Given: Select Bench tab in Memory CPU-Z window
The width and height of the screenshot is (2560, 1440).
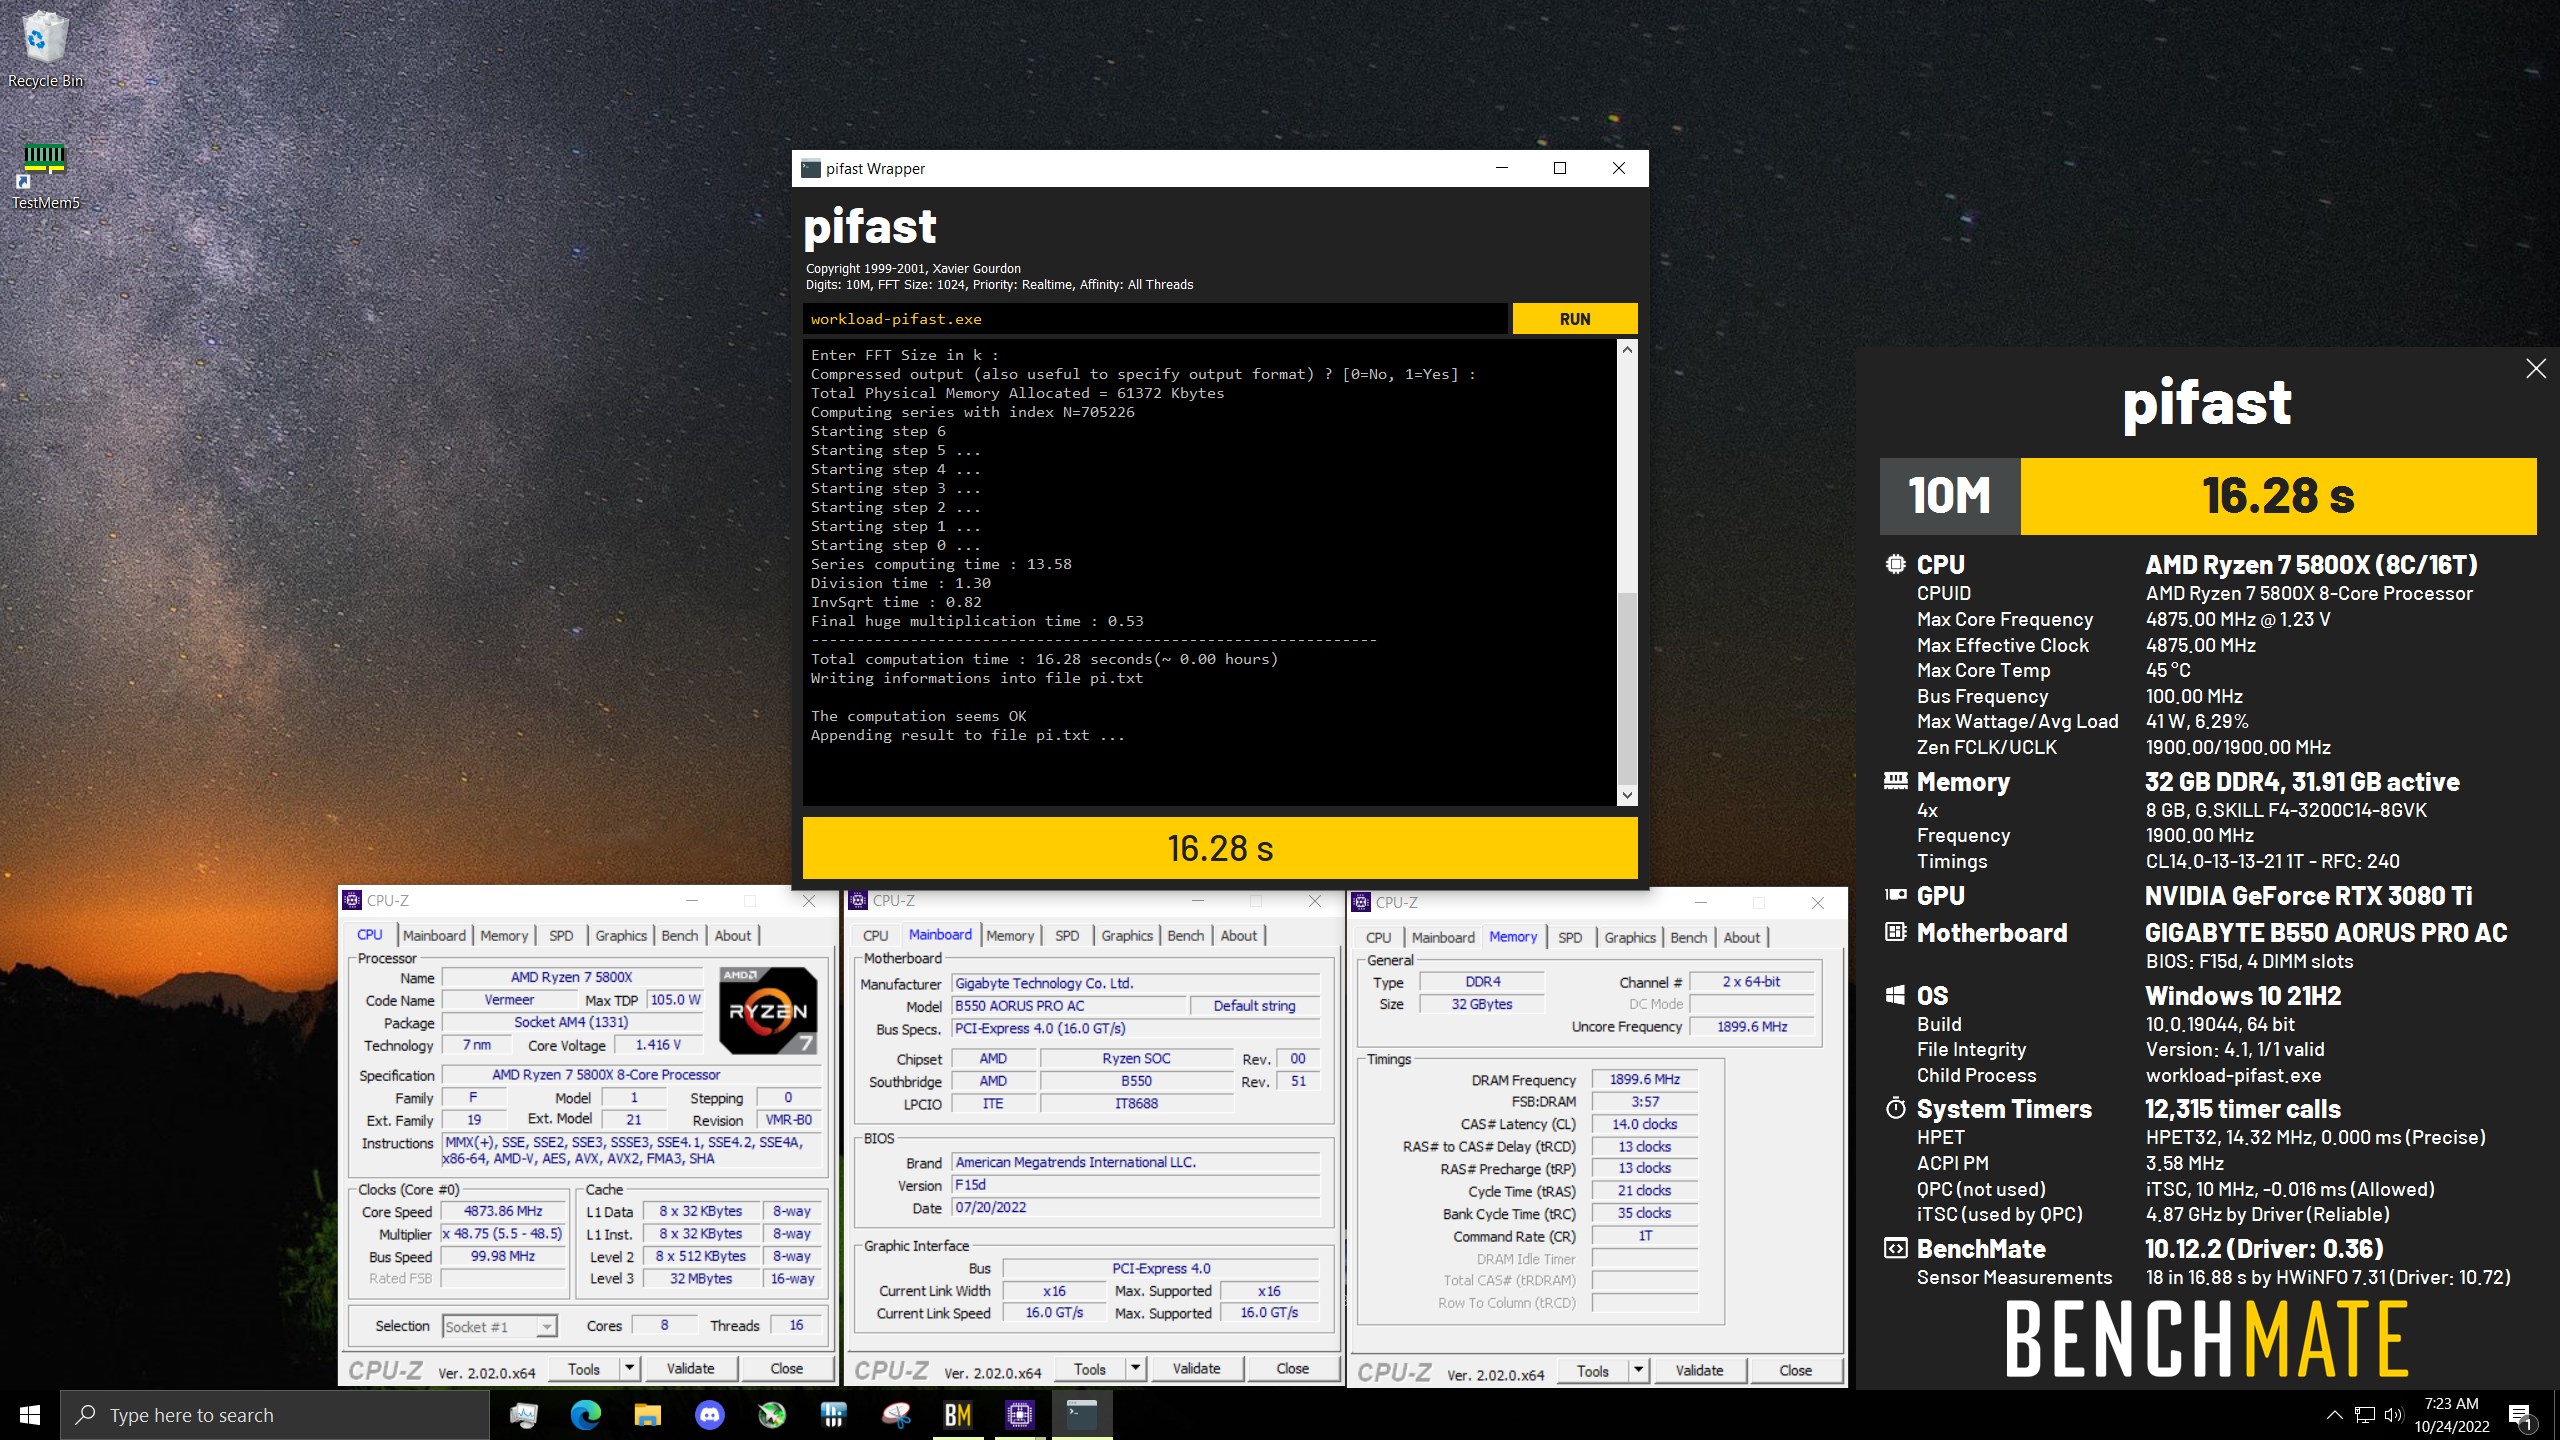Looking at the screenshot, I should (x=1689, y=937).
